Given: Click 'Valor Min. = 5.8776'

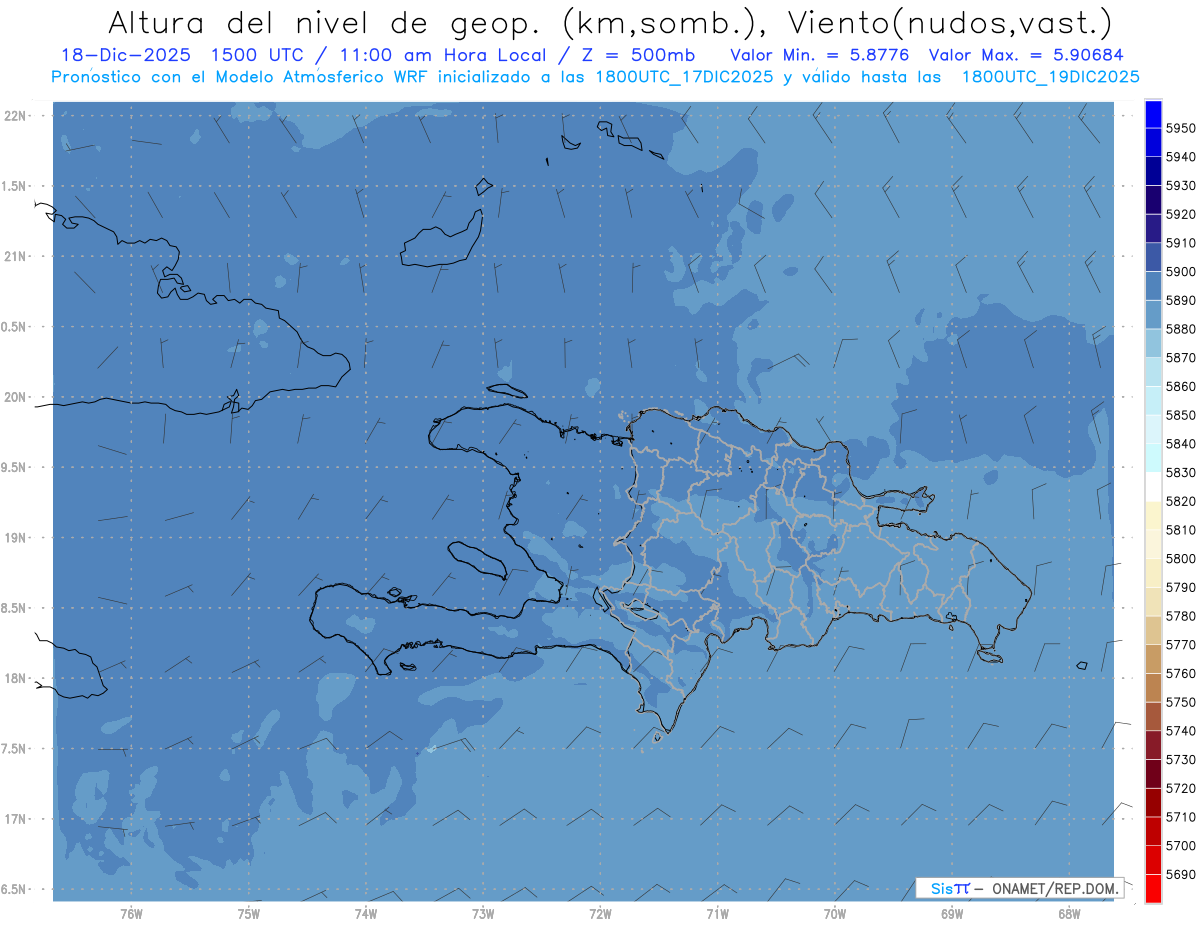Looking at the screenshot, I should point(820,55).
